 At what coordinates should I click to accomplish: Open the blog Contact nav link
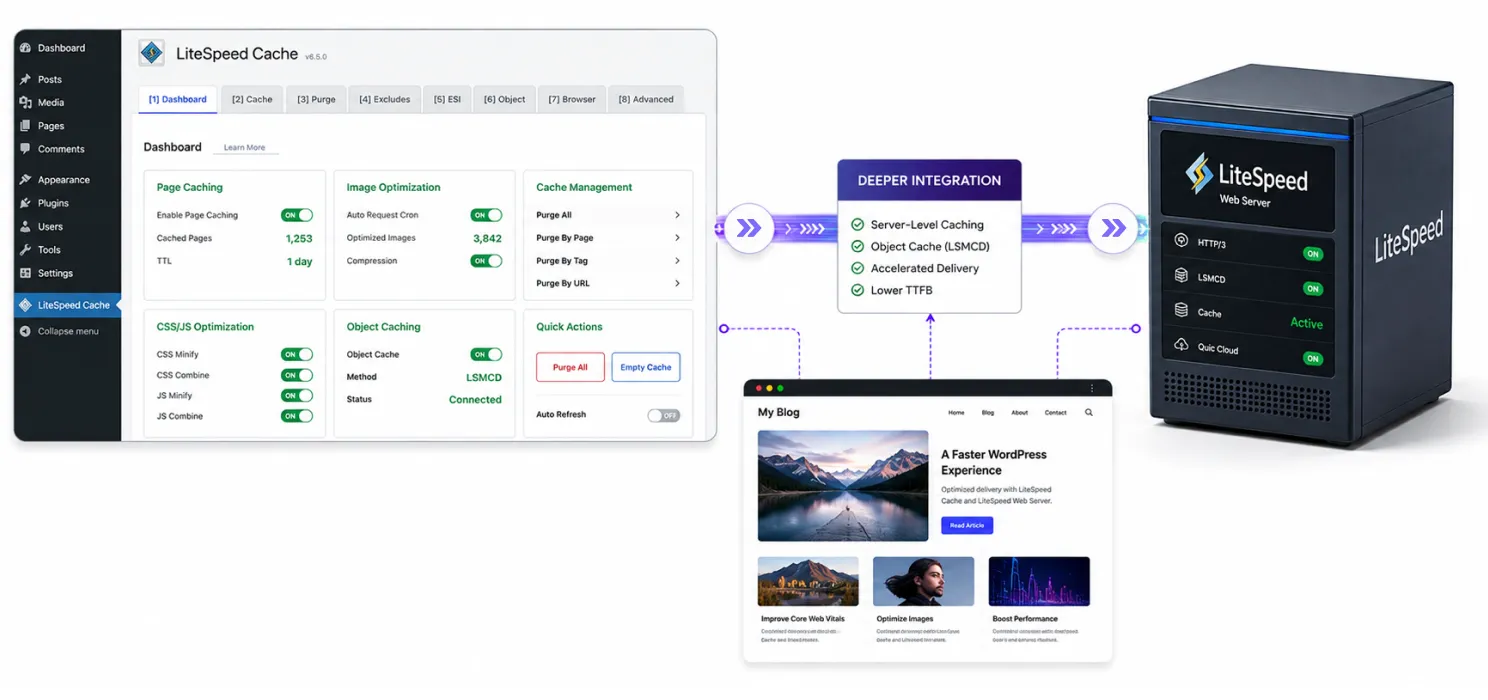click(x=1056, y=412)
